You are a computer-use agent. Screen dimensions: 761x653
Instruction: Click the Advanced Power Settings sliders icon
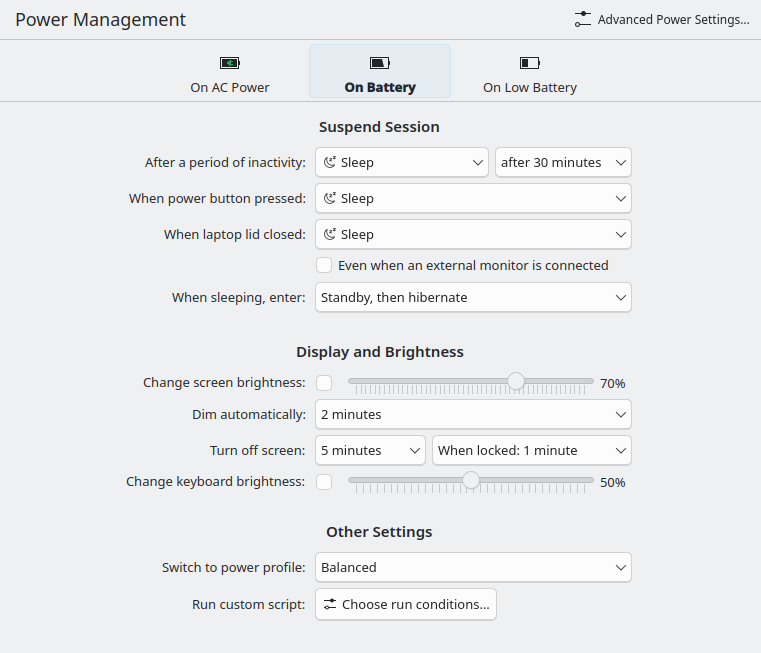[x=583, y=20]
